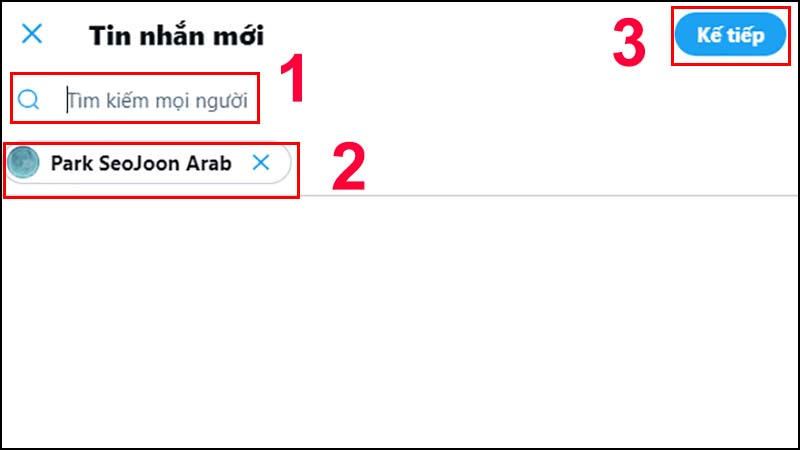Click the Tin nhắn mới heading
Image resolution: width=800 pixels, height=450 pixels.
(176, 36)
